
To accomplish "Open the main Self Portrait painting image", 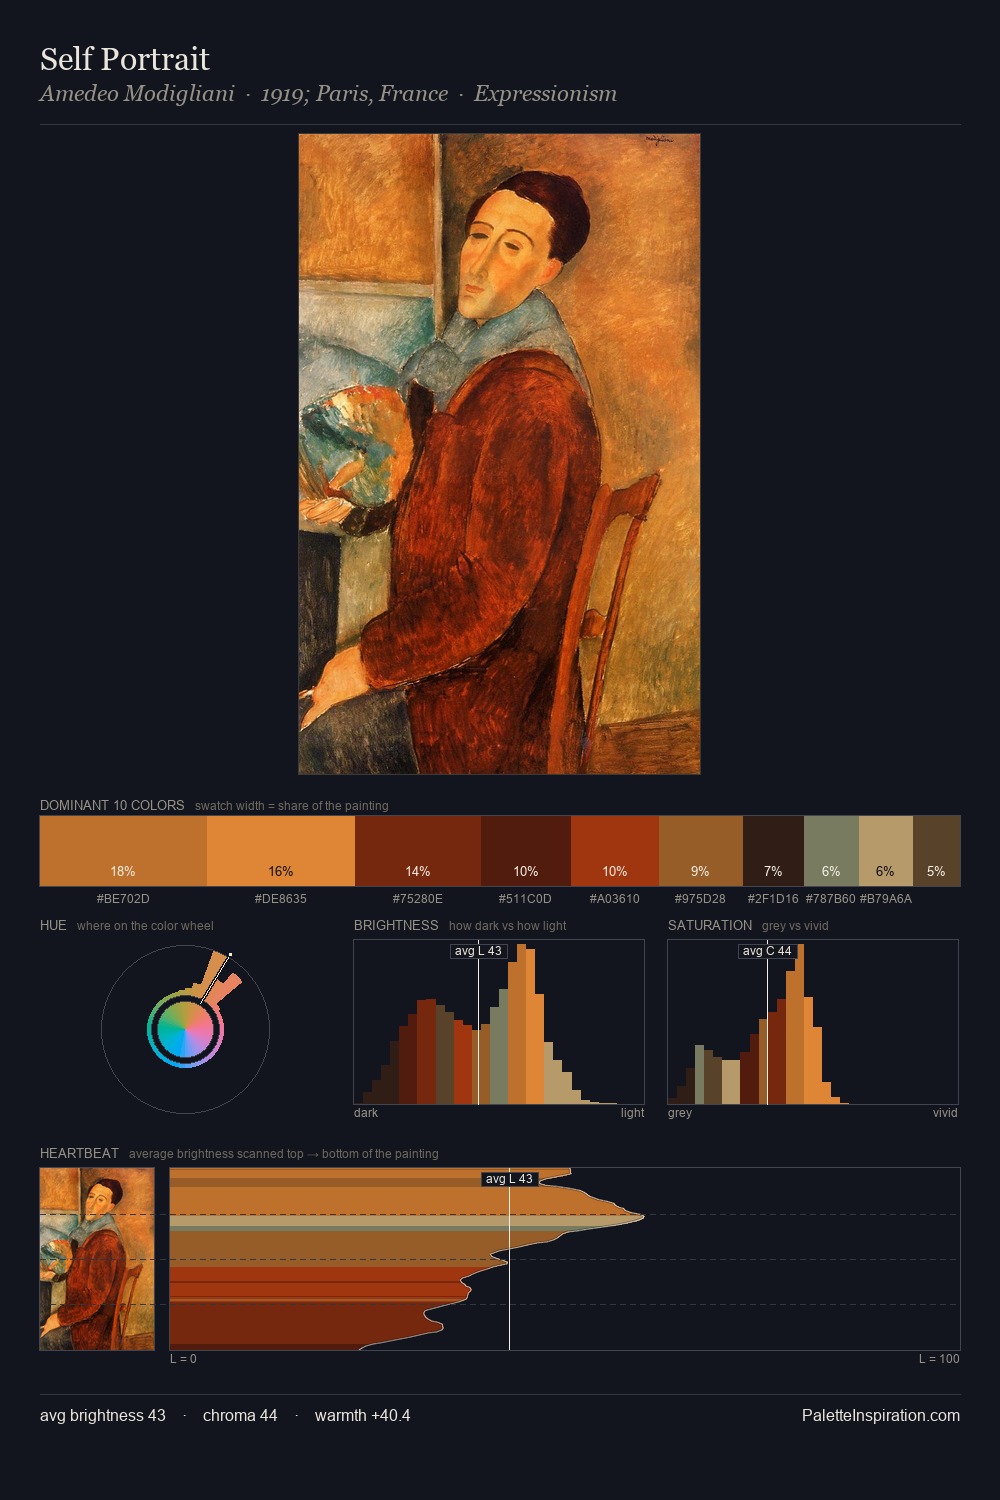I will 499,454.
